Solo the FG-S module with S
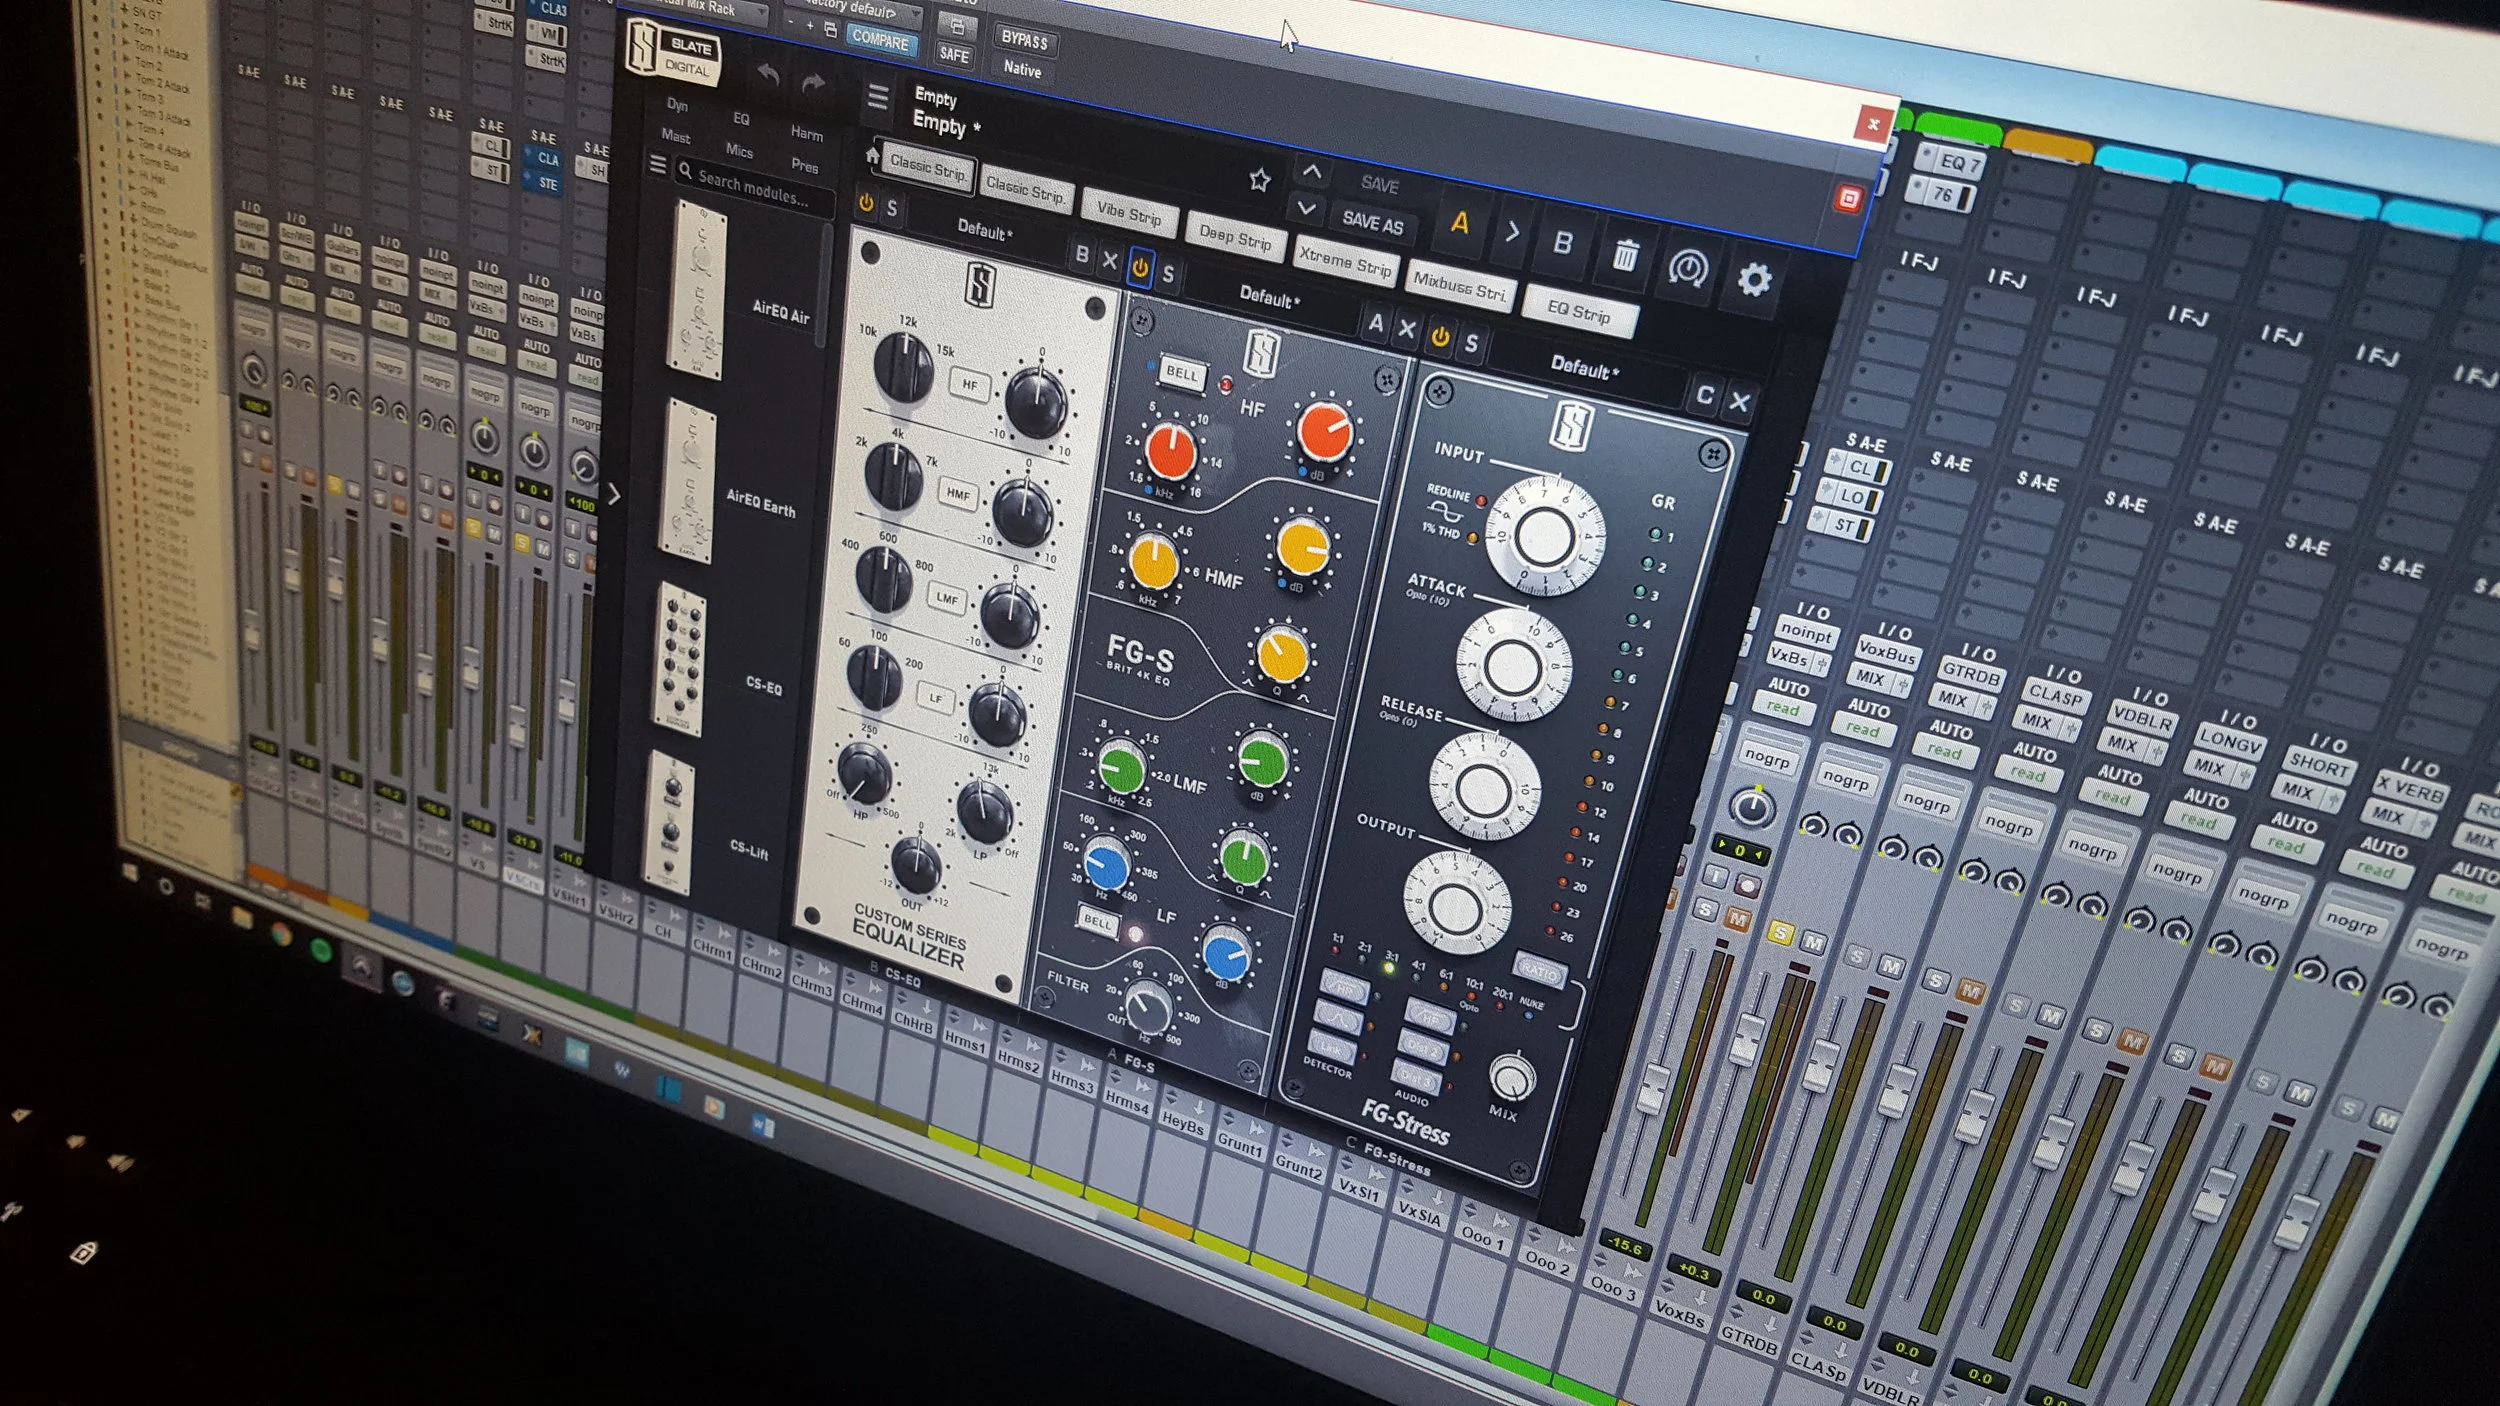The width and height of the screenshot is (2500, 1406). (x=1168, y=274)
